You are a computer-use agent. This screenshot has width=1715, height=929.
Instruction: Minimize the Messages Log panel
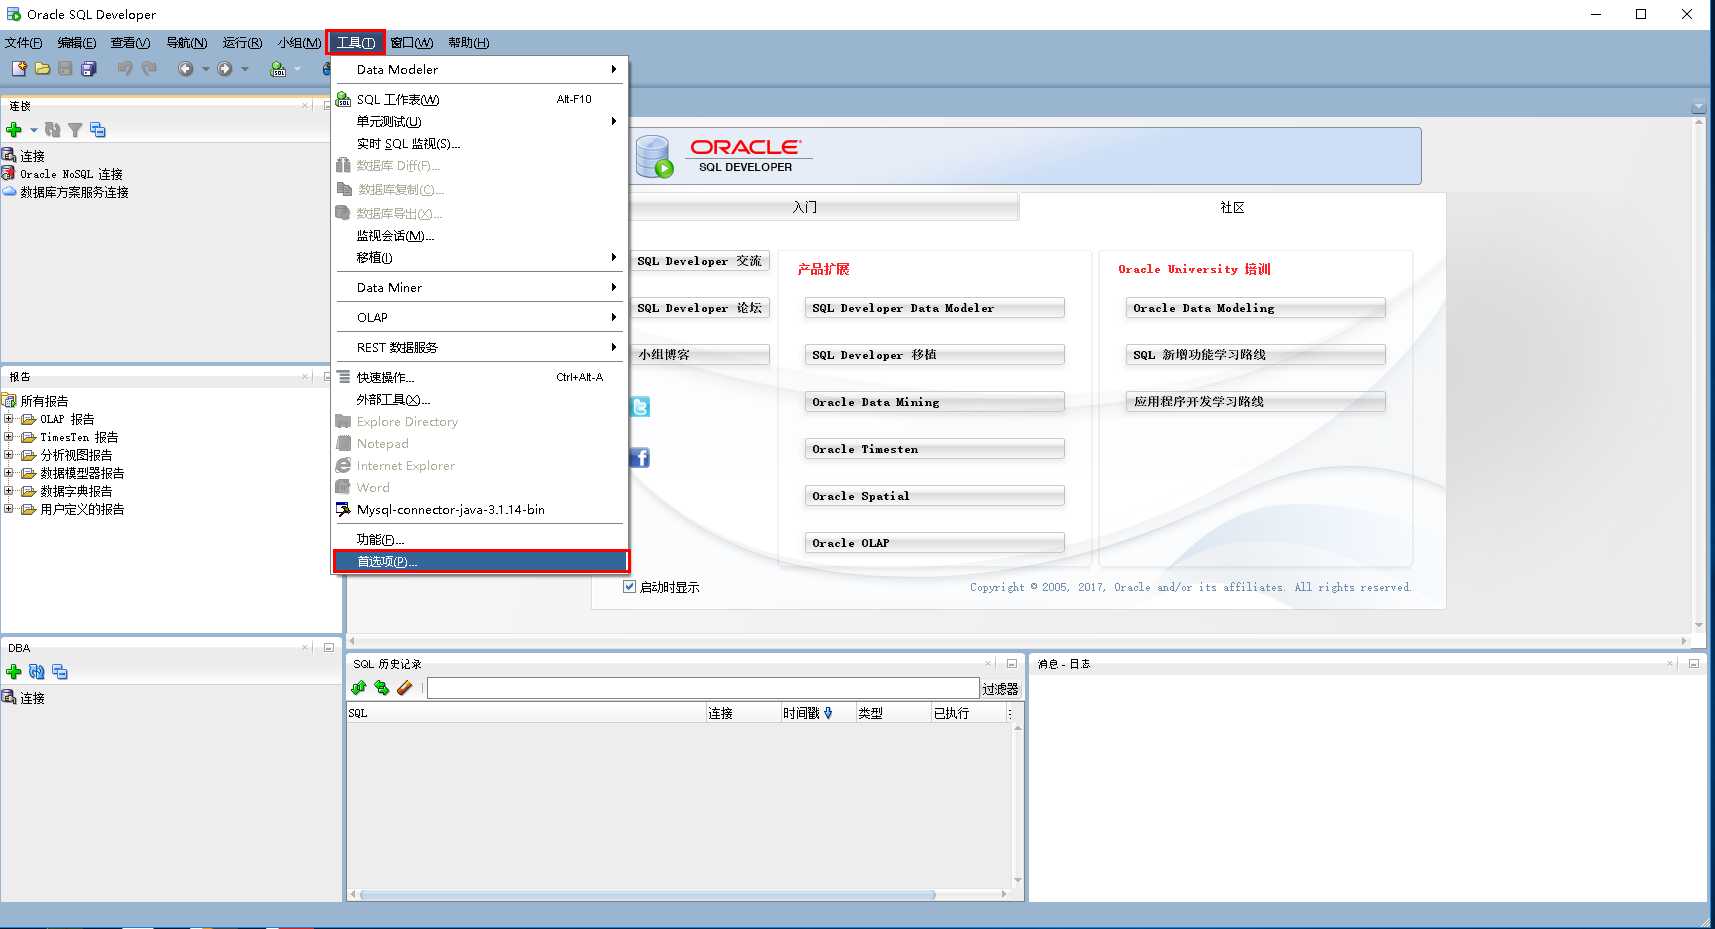[x=1694, y=663]
